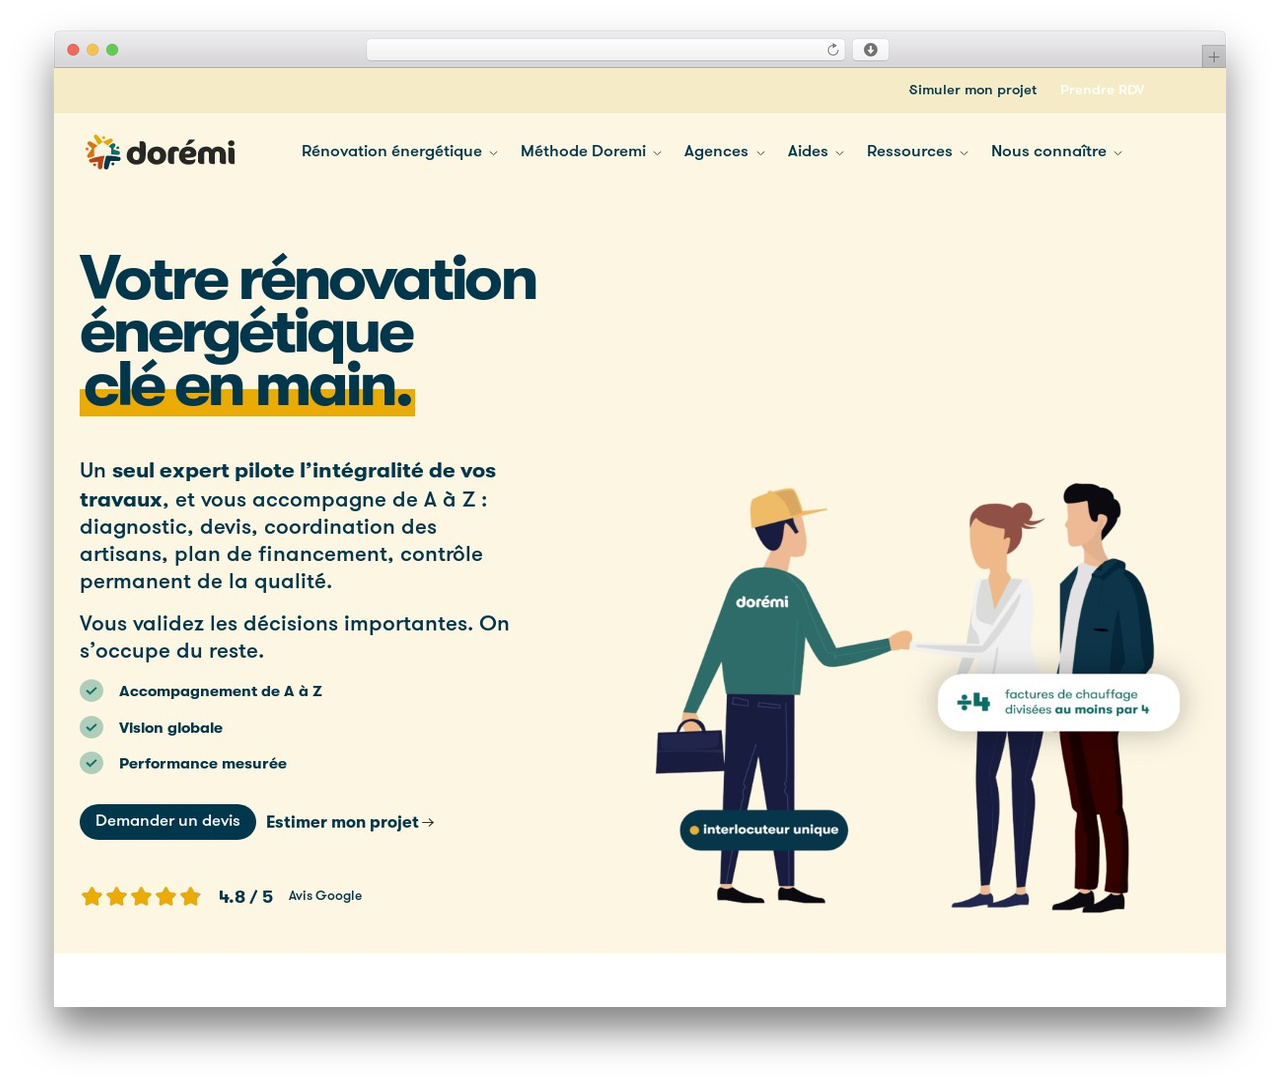Click Simuler mon projet in top bar
The image size is (1280, 1084).
pos(973,90)
